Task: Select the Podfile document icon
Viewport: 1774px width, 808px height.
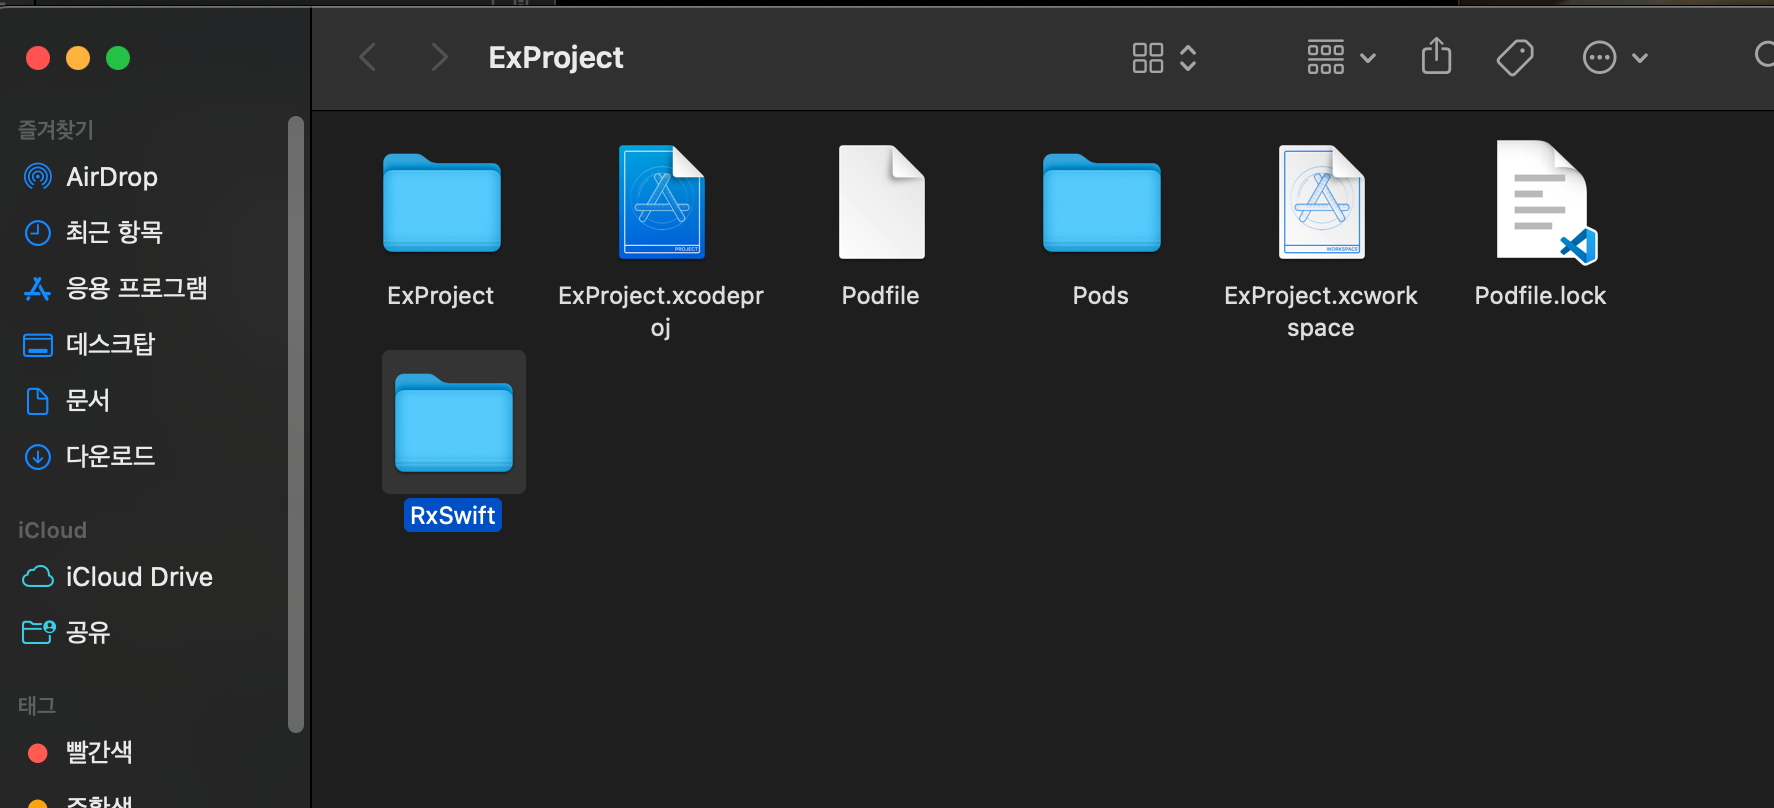Action: 881,202
